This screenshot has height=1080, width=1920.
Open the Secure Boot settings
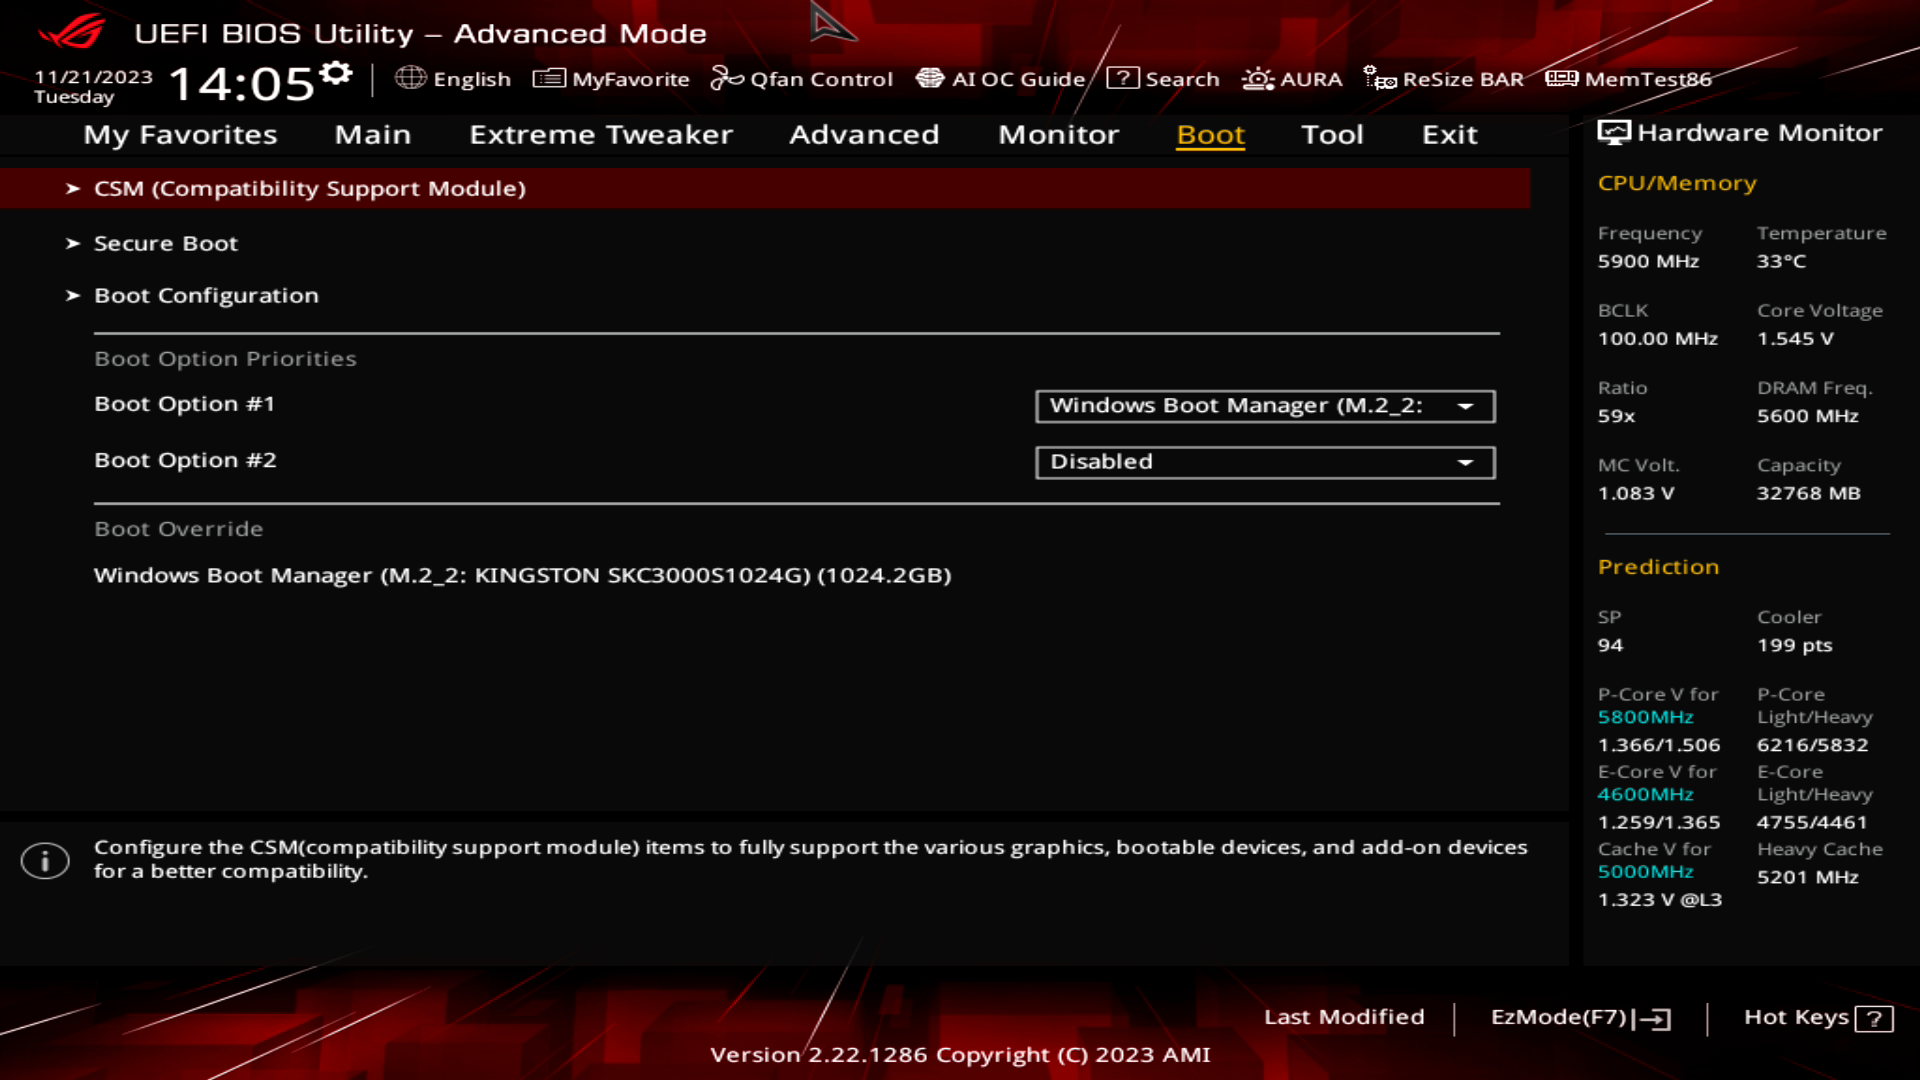(x=166, y=243)
